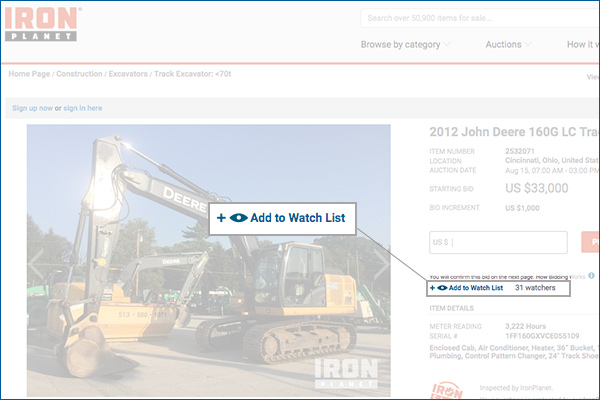The height and width of the screenshot is (400, 600).
Task: Click the Inspected by IronPlanet badge icon
Action: tap(447, 390)
